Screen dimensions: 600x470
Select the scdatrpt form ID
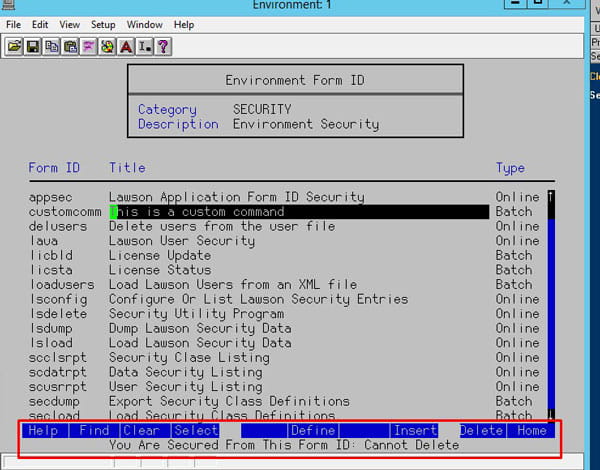point(58,372)
